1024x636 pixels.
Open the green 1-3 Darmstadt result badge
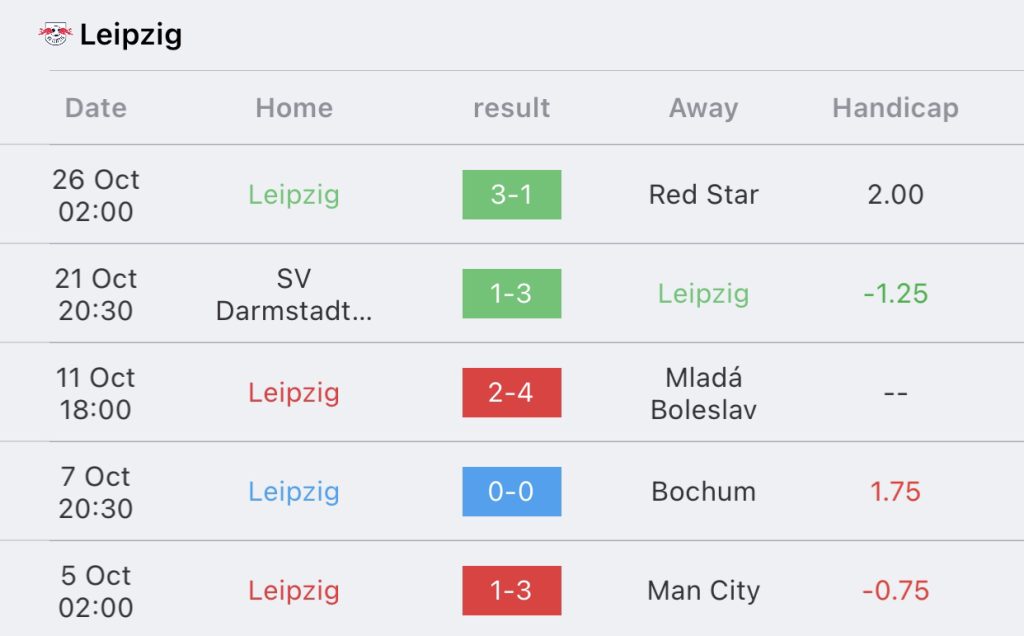[511, 294]
